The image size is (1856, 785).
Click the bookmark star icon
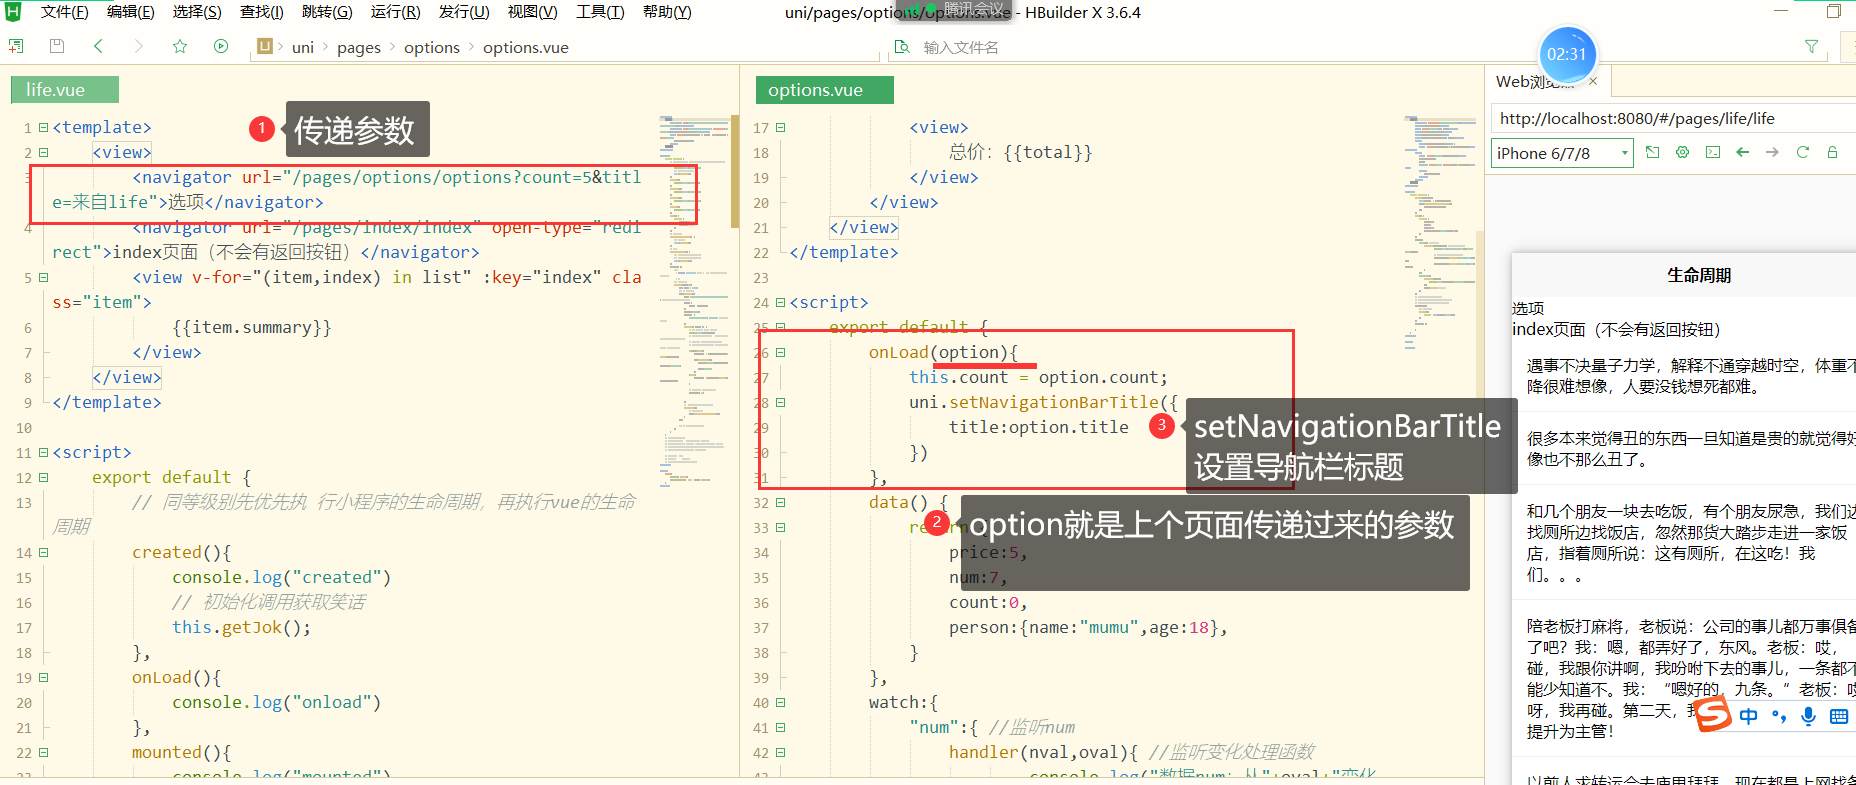(x=180, y=46)
